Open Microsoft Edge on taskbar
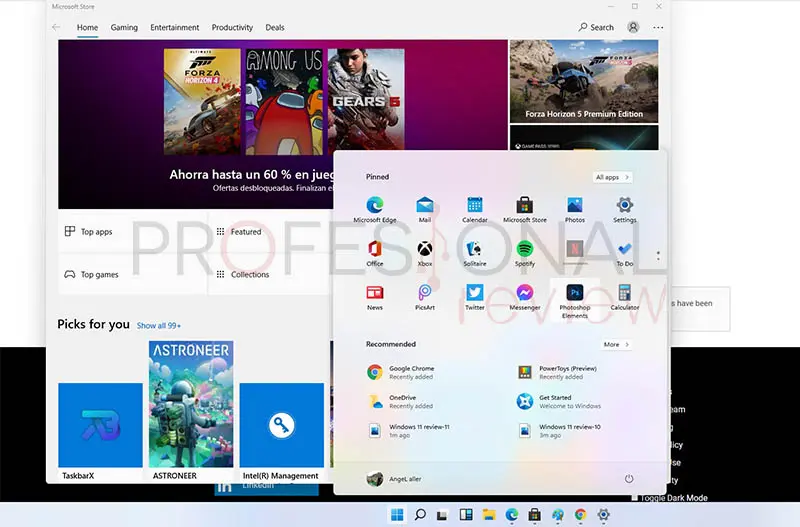Image resolution: width=800 pixels, height=527 pixels. [512, 515]
